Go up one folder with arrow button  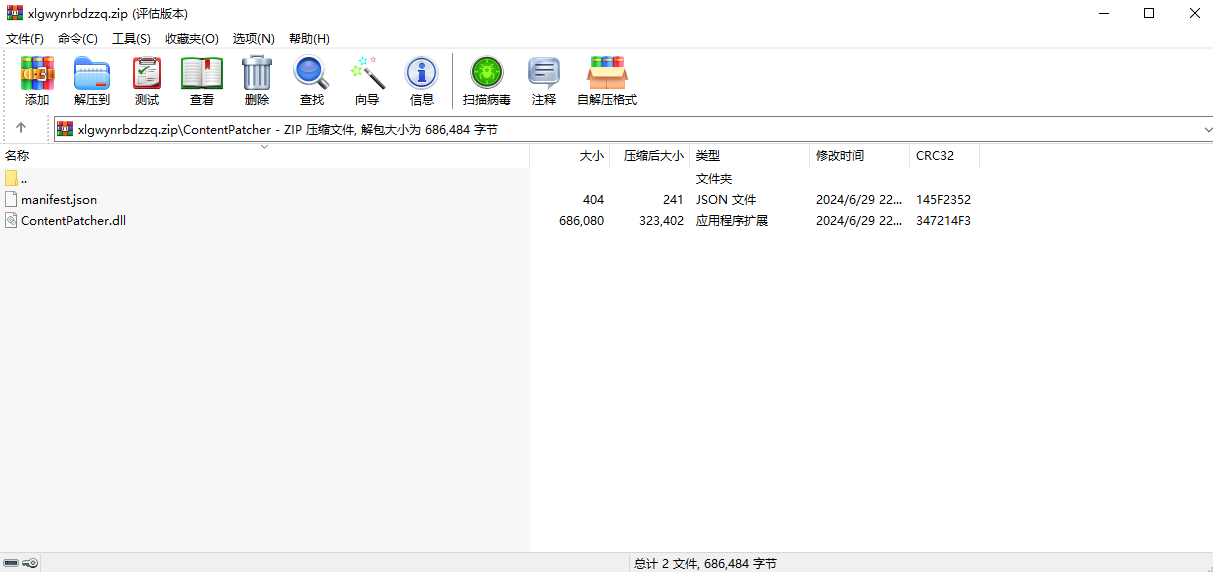[x=21, y=128]
